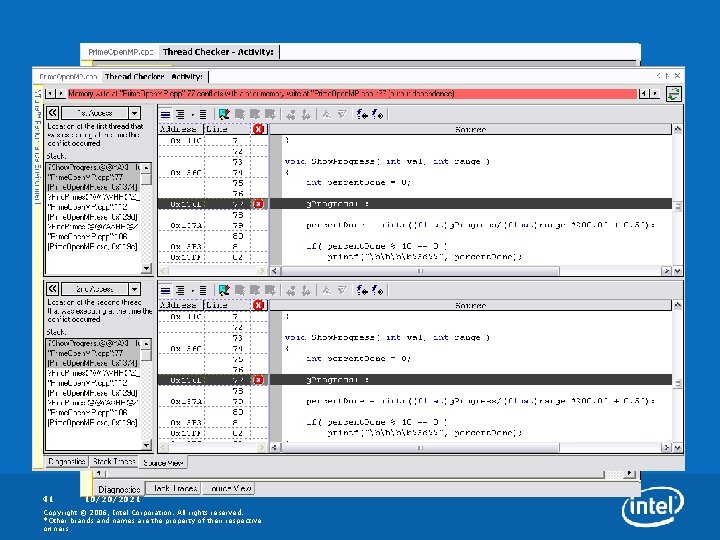Click green refresh icon beside red message bar
Screen dimensions: 720x540
click(x=673, y=94)
